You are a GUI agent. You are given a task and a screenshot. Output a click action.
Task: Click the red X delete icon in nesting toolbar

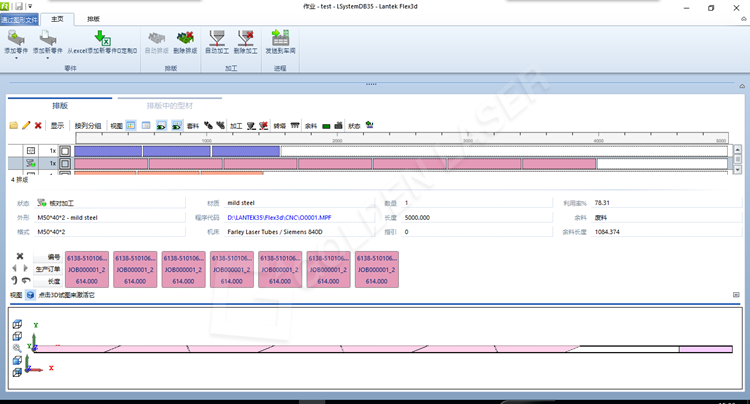tap(38, 126)
